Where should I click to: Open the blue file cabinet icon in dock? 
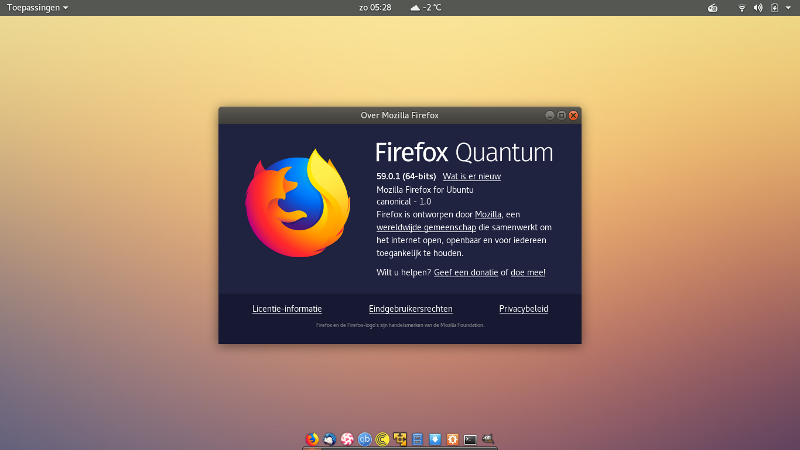[417, 439]
